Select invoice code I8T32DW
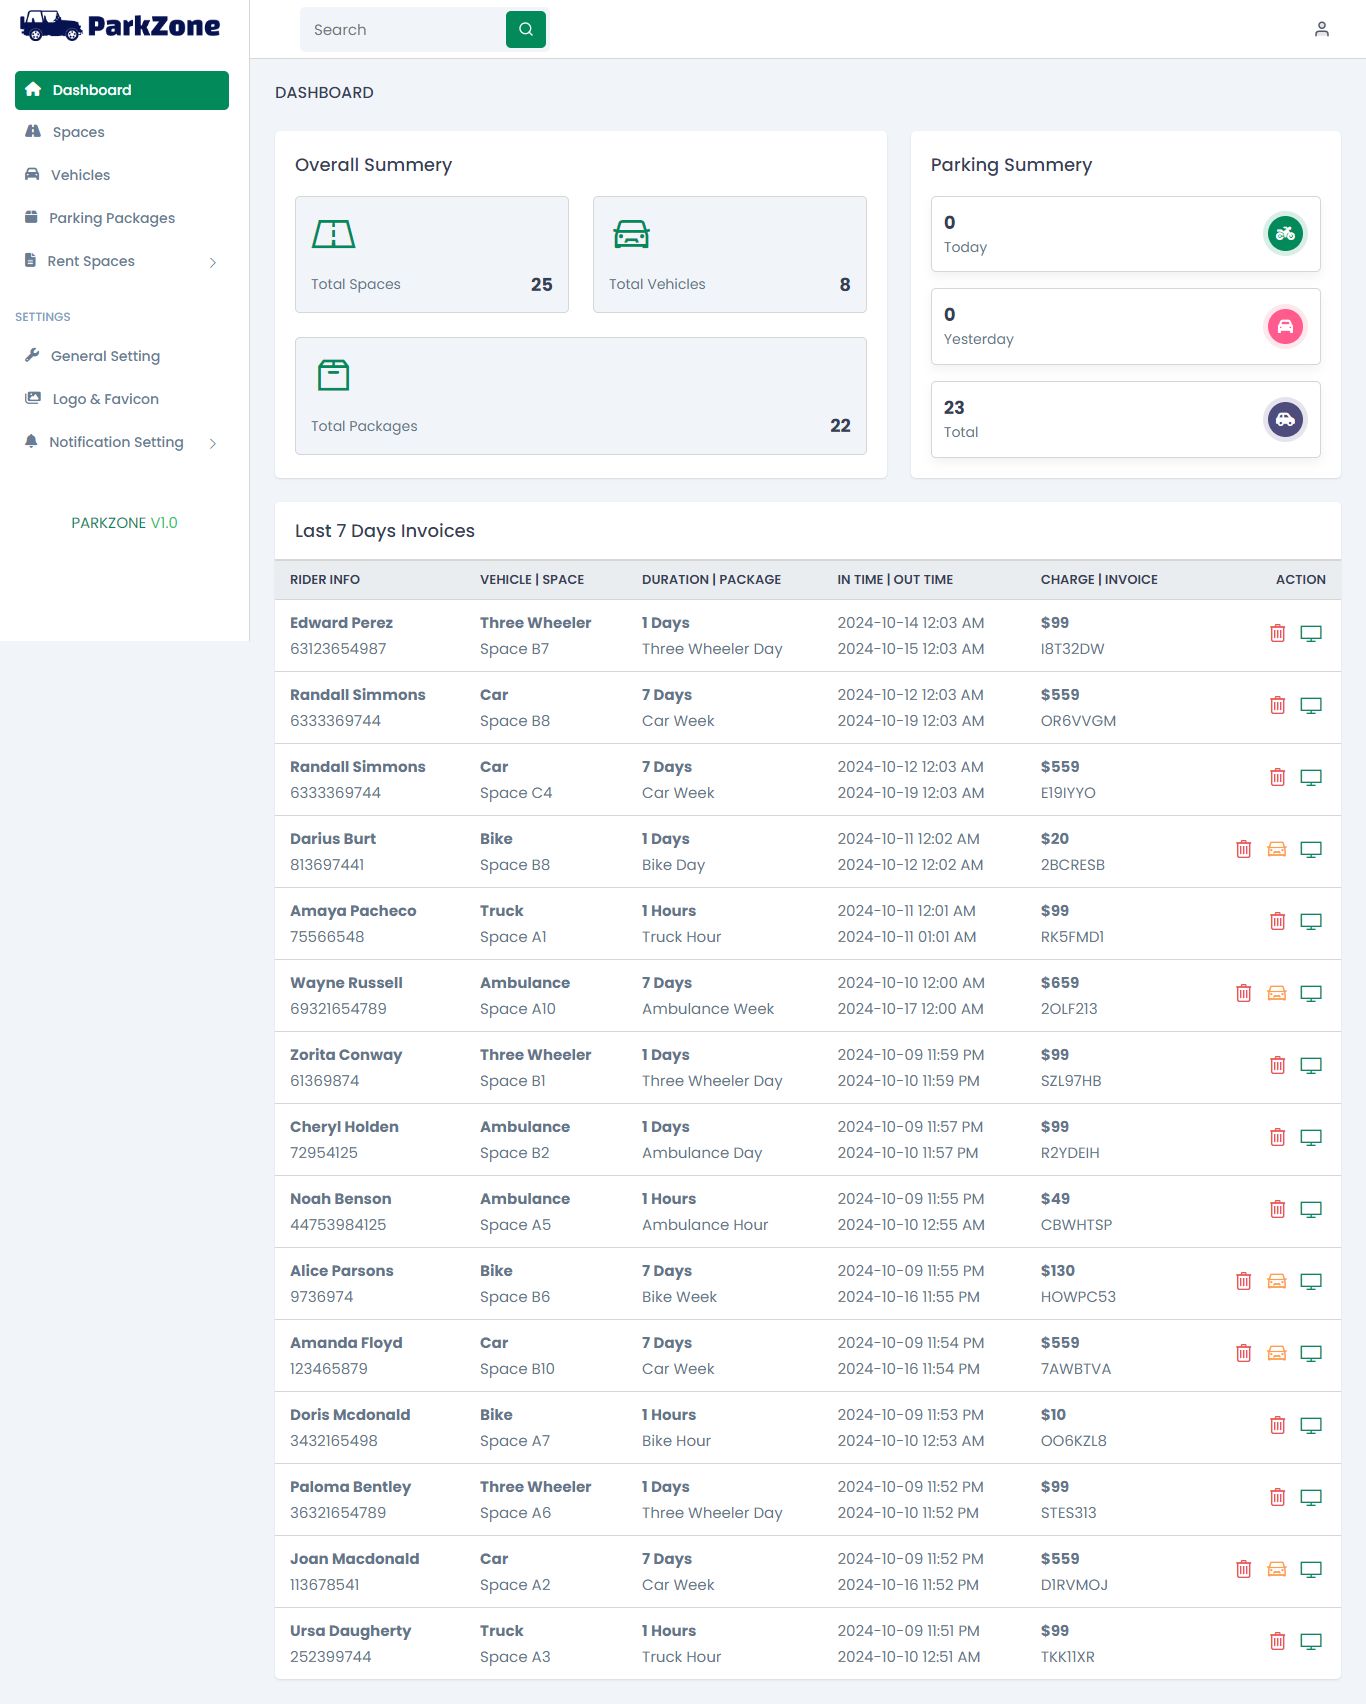The width and height of the screenshot is (1366, 1704). point(1072,649)
